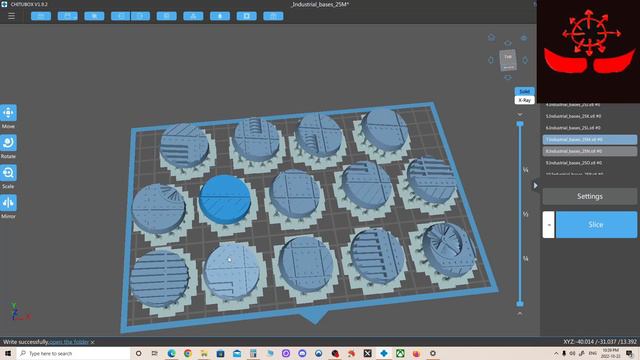This screenshot has height=360, width=640.
Task: Click the taskbar clock and date
Action: (611, 353)
